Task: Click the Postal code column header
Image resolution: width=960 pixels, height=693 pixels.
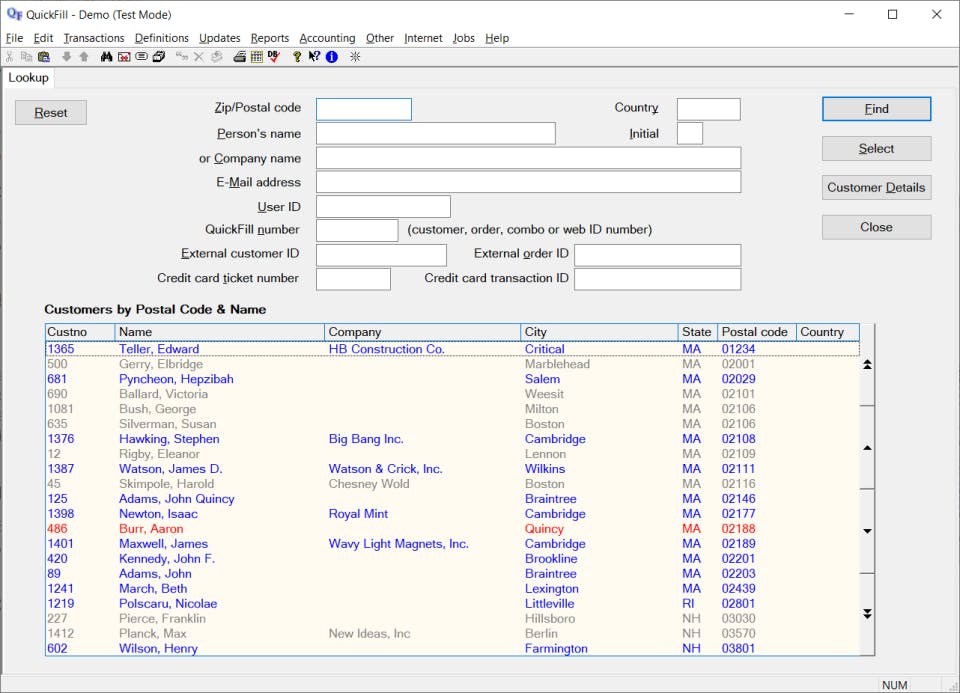Action: [755, 332]
